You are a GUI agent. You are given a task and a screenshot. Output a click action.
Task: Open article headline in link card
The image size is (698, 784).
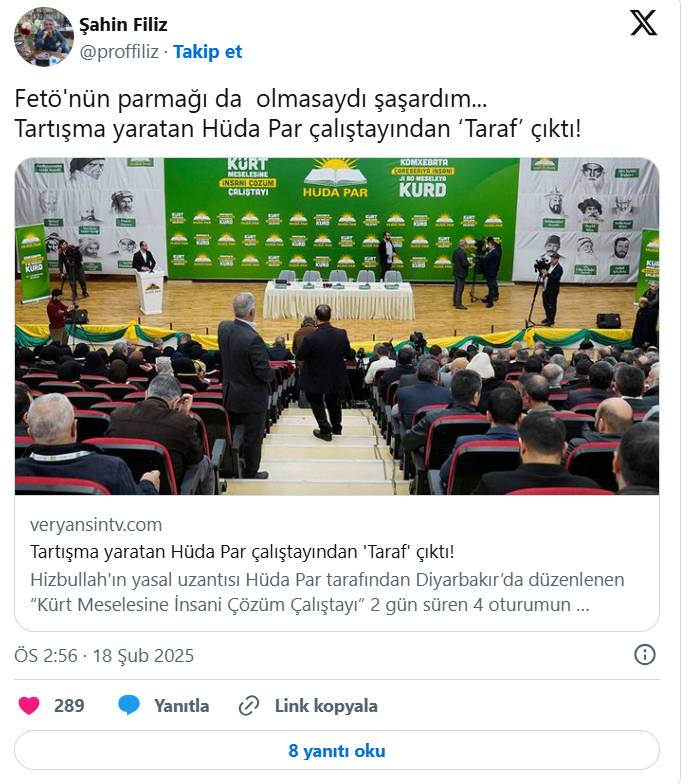point(242,552)
